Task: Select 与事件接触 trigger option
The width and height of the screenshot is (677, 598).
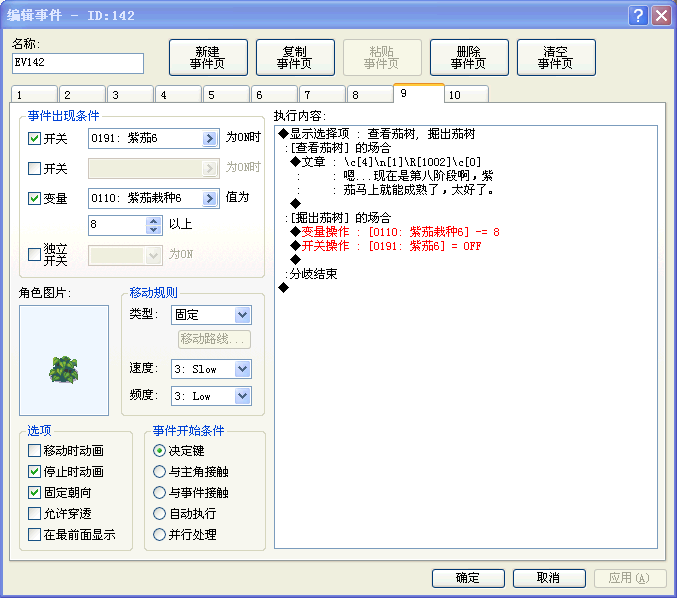Action: (159, 493)
